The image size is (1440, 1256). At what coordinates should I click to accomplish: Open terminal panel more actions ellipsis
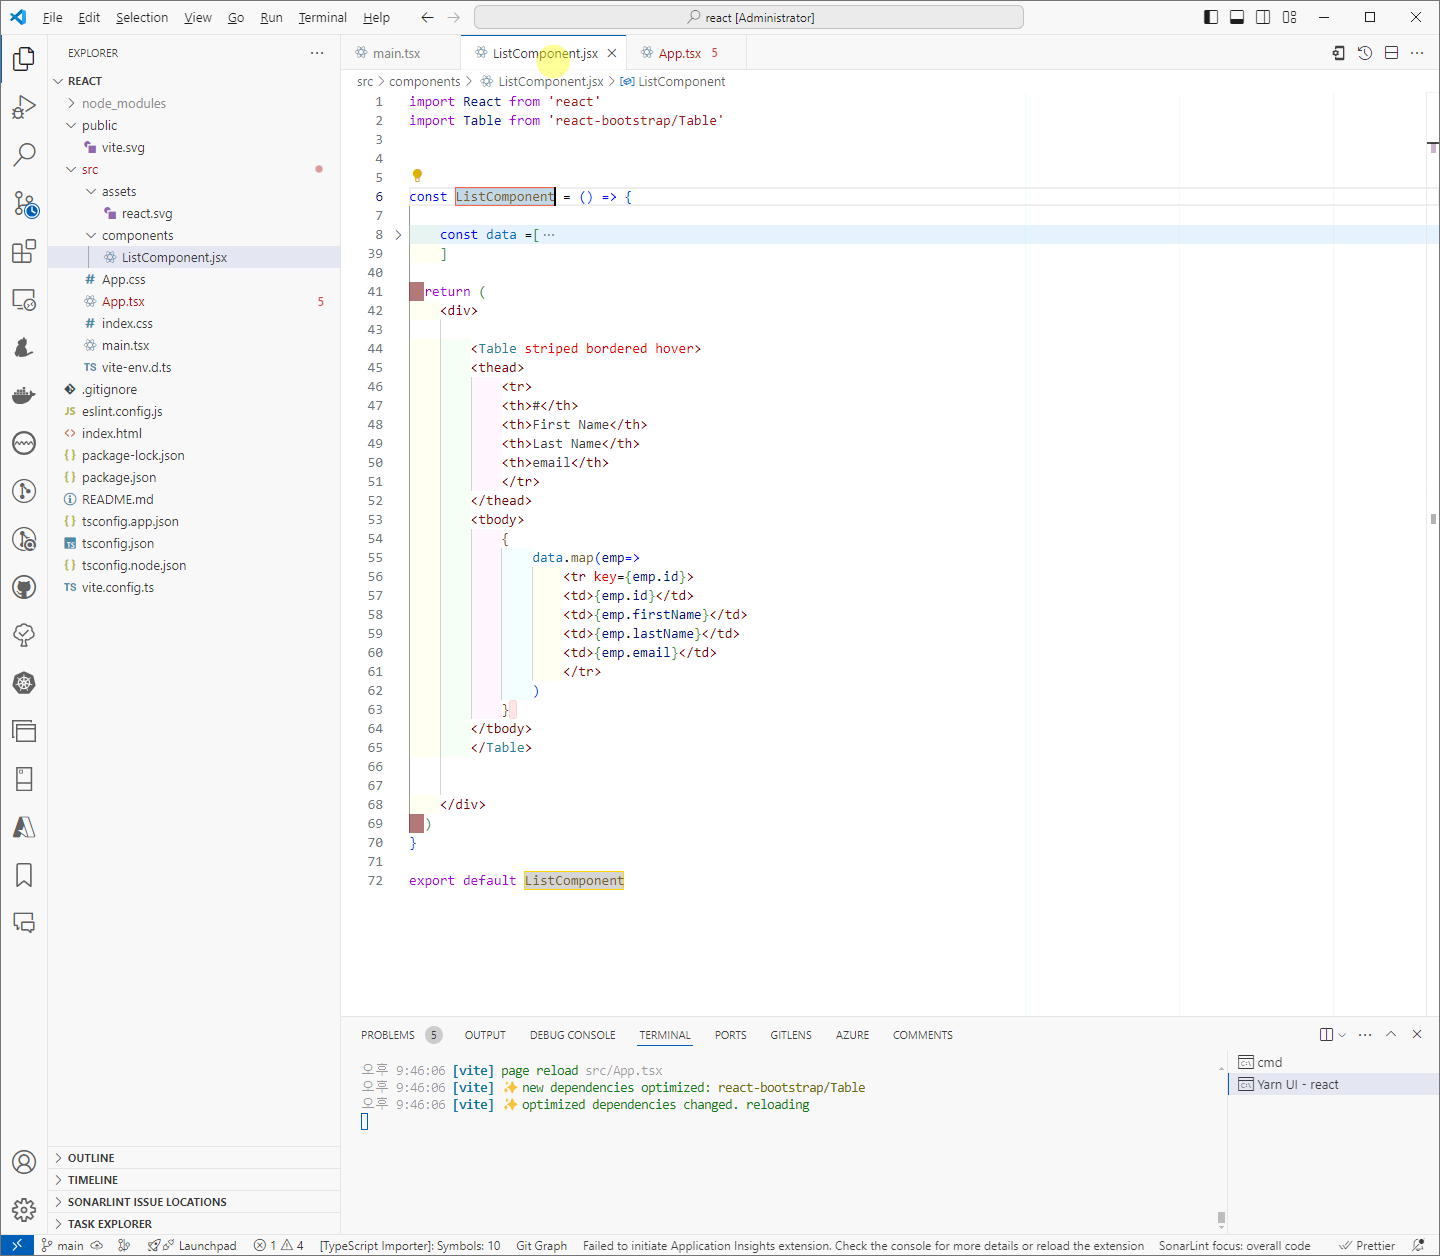coord(1365,1035)
